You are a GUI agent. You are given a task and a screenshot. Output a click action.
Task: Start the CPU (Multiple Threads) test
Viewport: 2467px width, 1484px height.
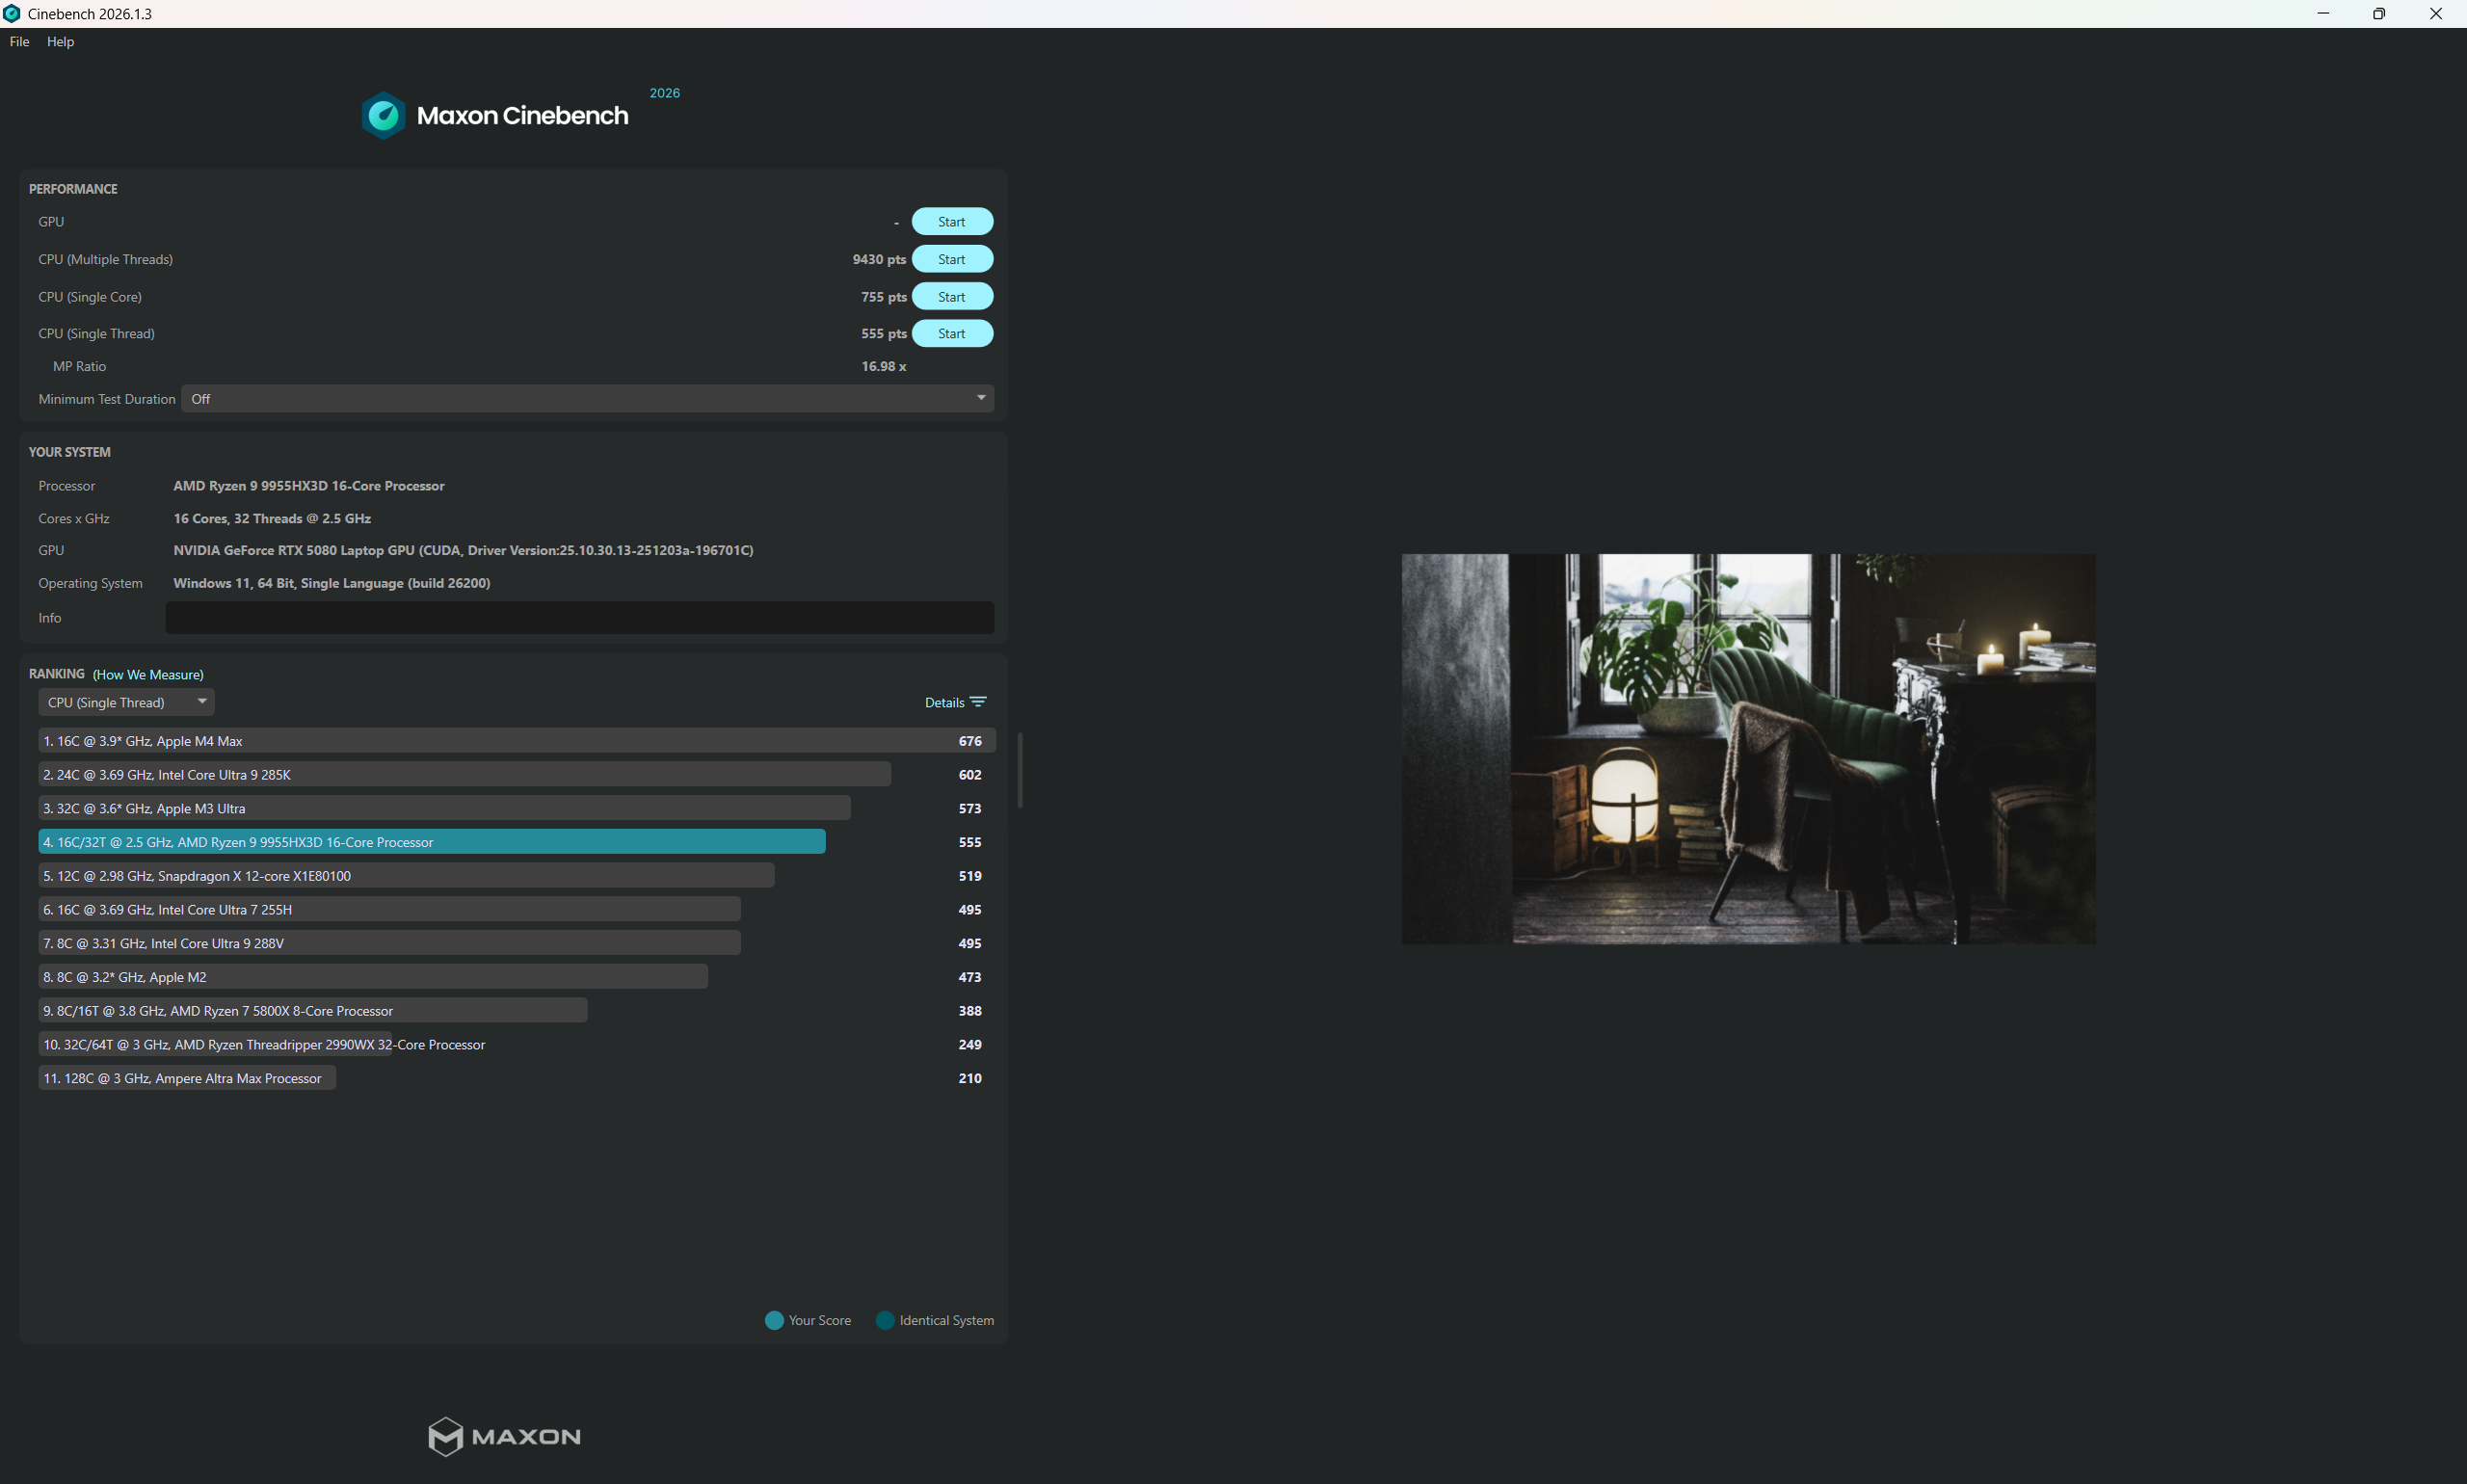[952, 259]
